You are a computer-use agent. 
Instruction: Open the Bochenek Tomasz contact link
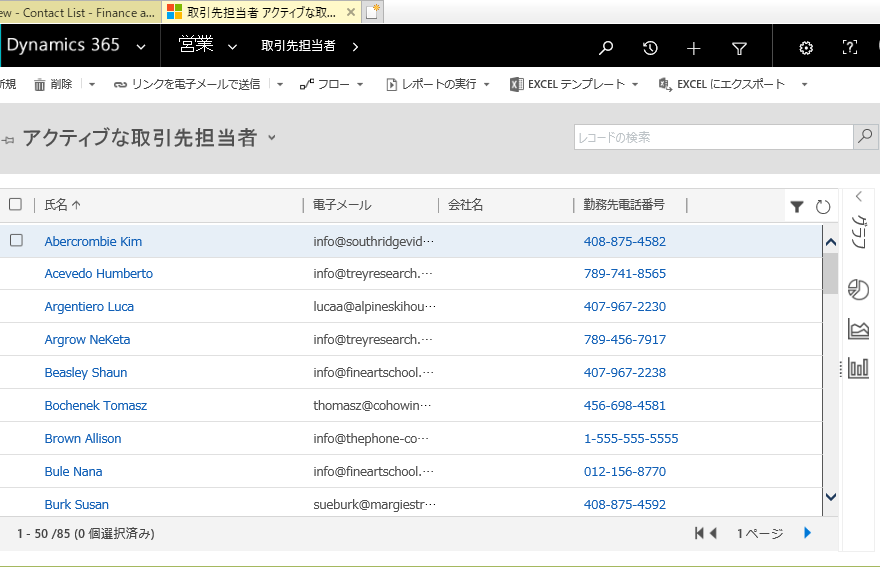tap(96, 406)
